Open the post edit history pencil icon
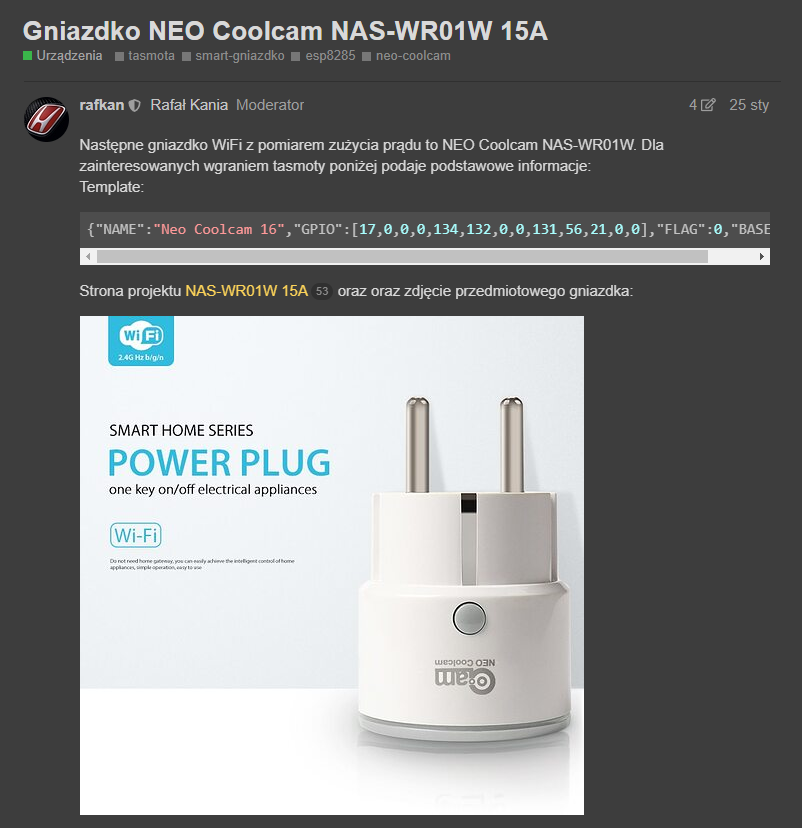 coord(708,105)
